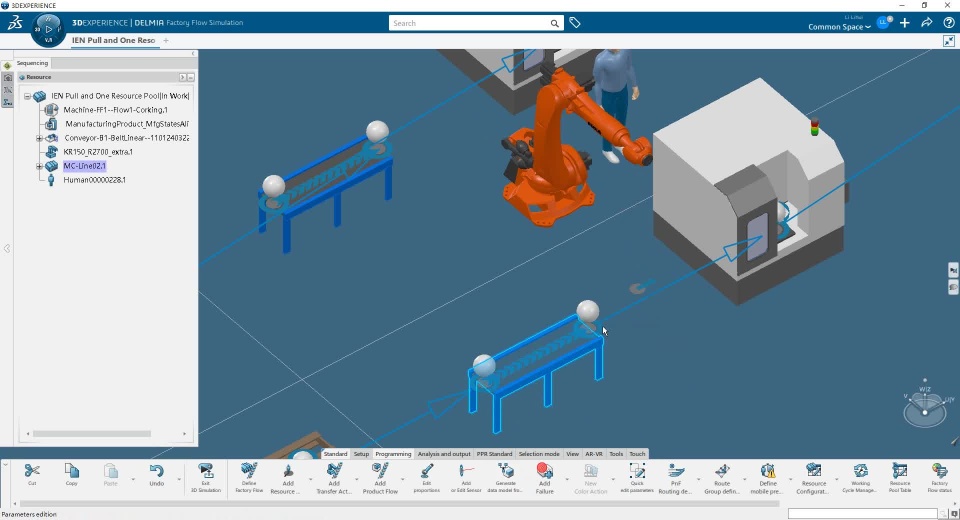Viewport: 960px width, 520px height.
Task: Open dropdown arrow next to Add Resource
Action: pyautogui.click(x=310, y=478)
